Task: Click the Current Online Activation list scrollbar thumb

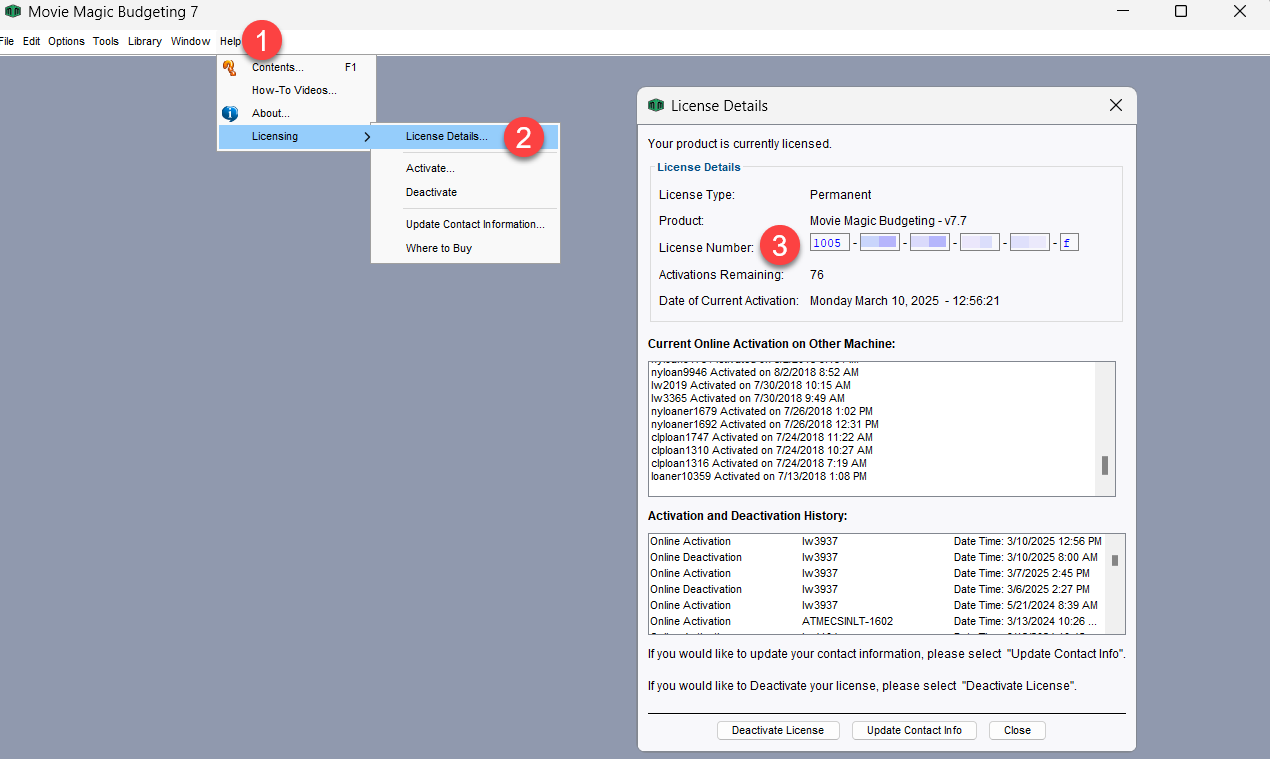Action: (1105, 465)
